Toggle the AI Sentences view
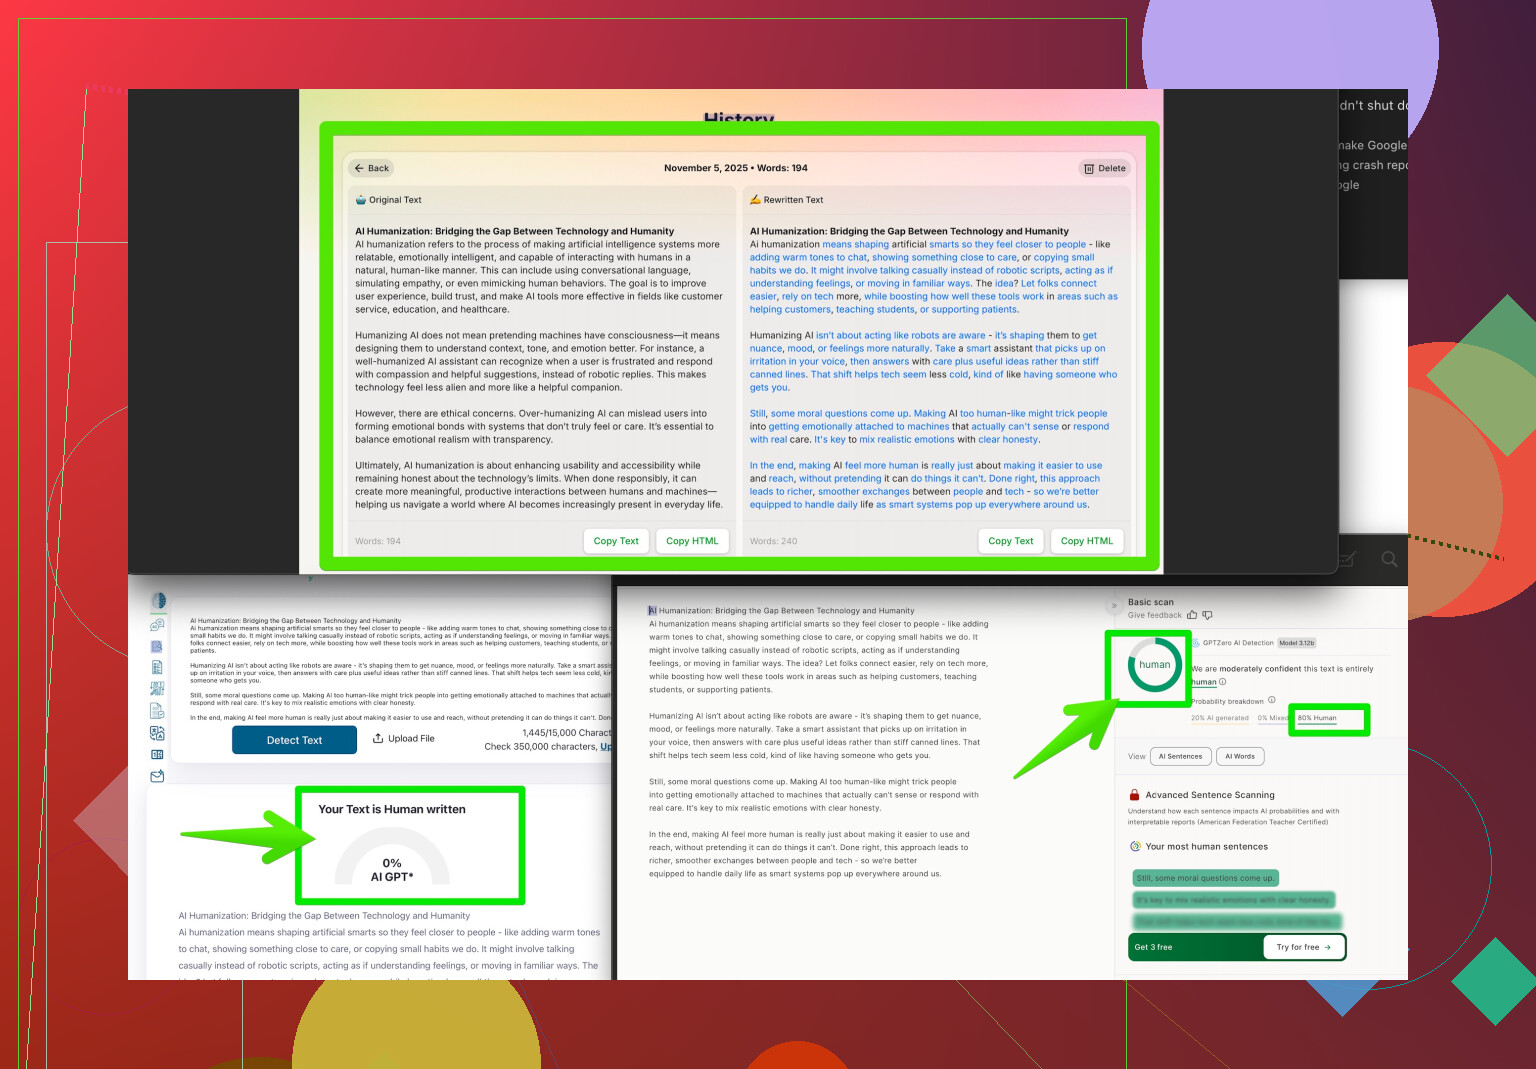Viewport: 1536px width, 1069px height. point(1180,756)
